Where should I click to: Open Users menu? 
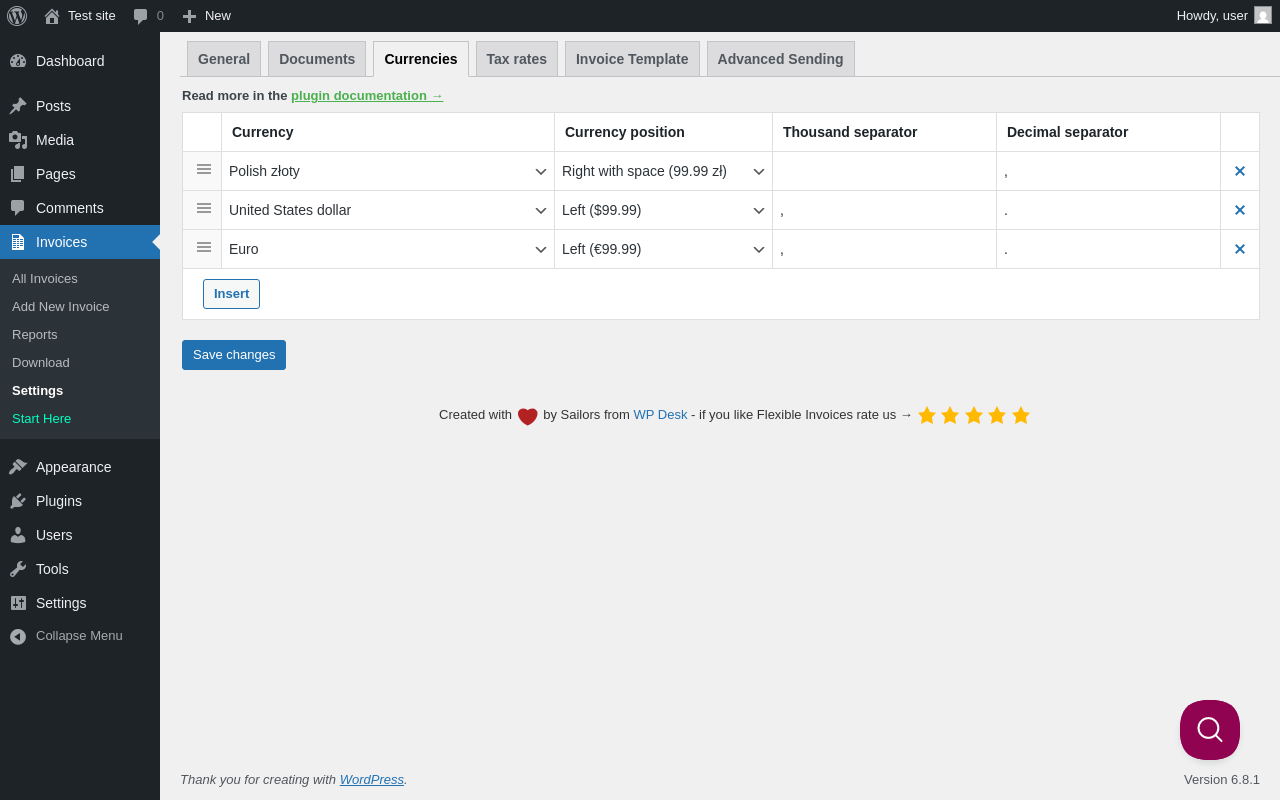(x=80, y=535)
